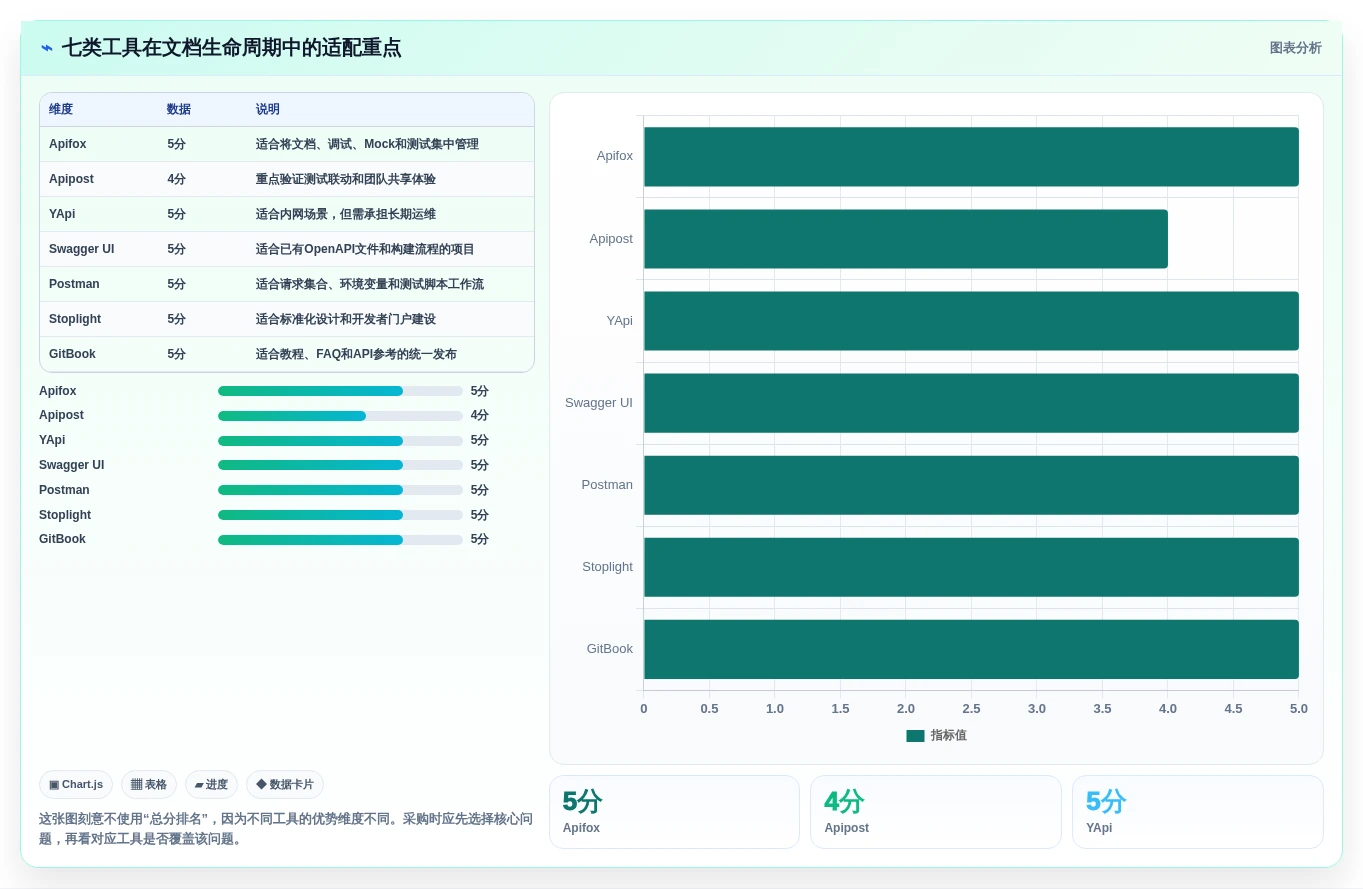Screen dimensions: 1363x889
Task: Click the 图表分析 label in header
Action: click(x=1295, y=48)
